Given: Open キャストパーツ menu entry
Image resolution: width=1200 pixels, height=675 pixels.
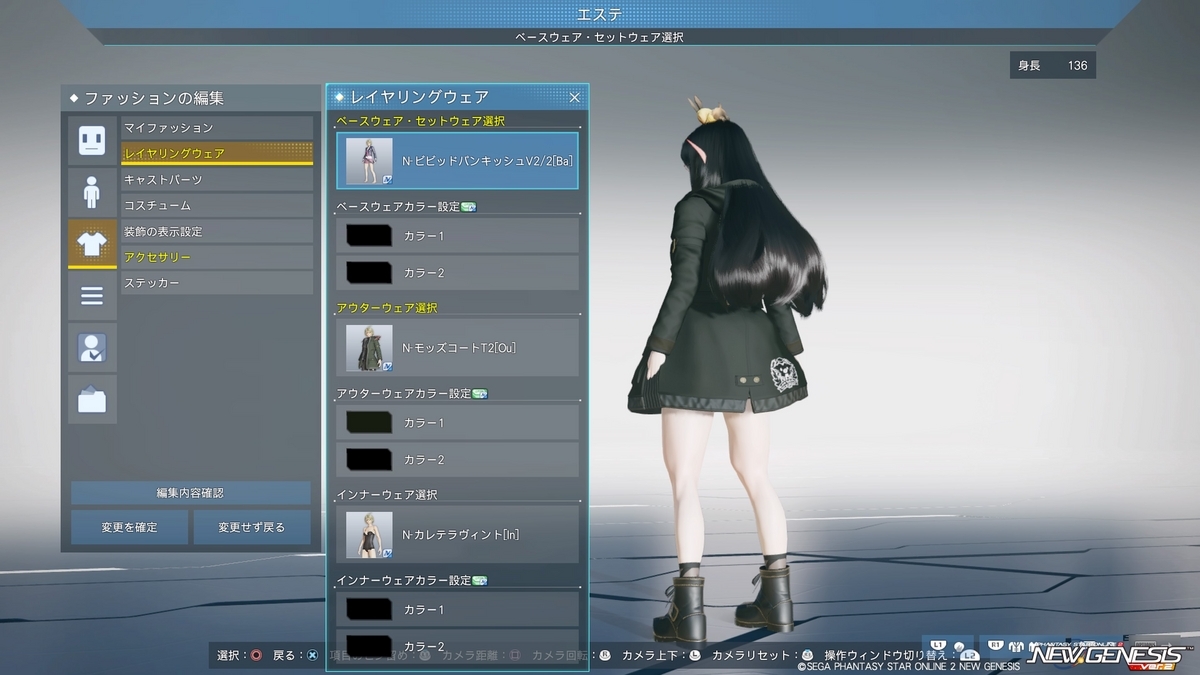Looking at the screenshot, I should (217, 180).
